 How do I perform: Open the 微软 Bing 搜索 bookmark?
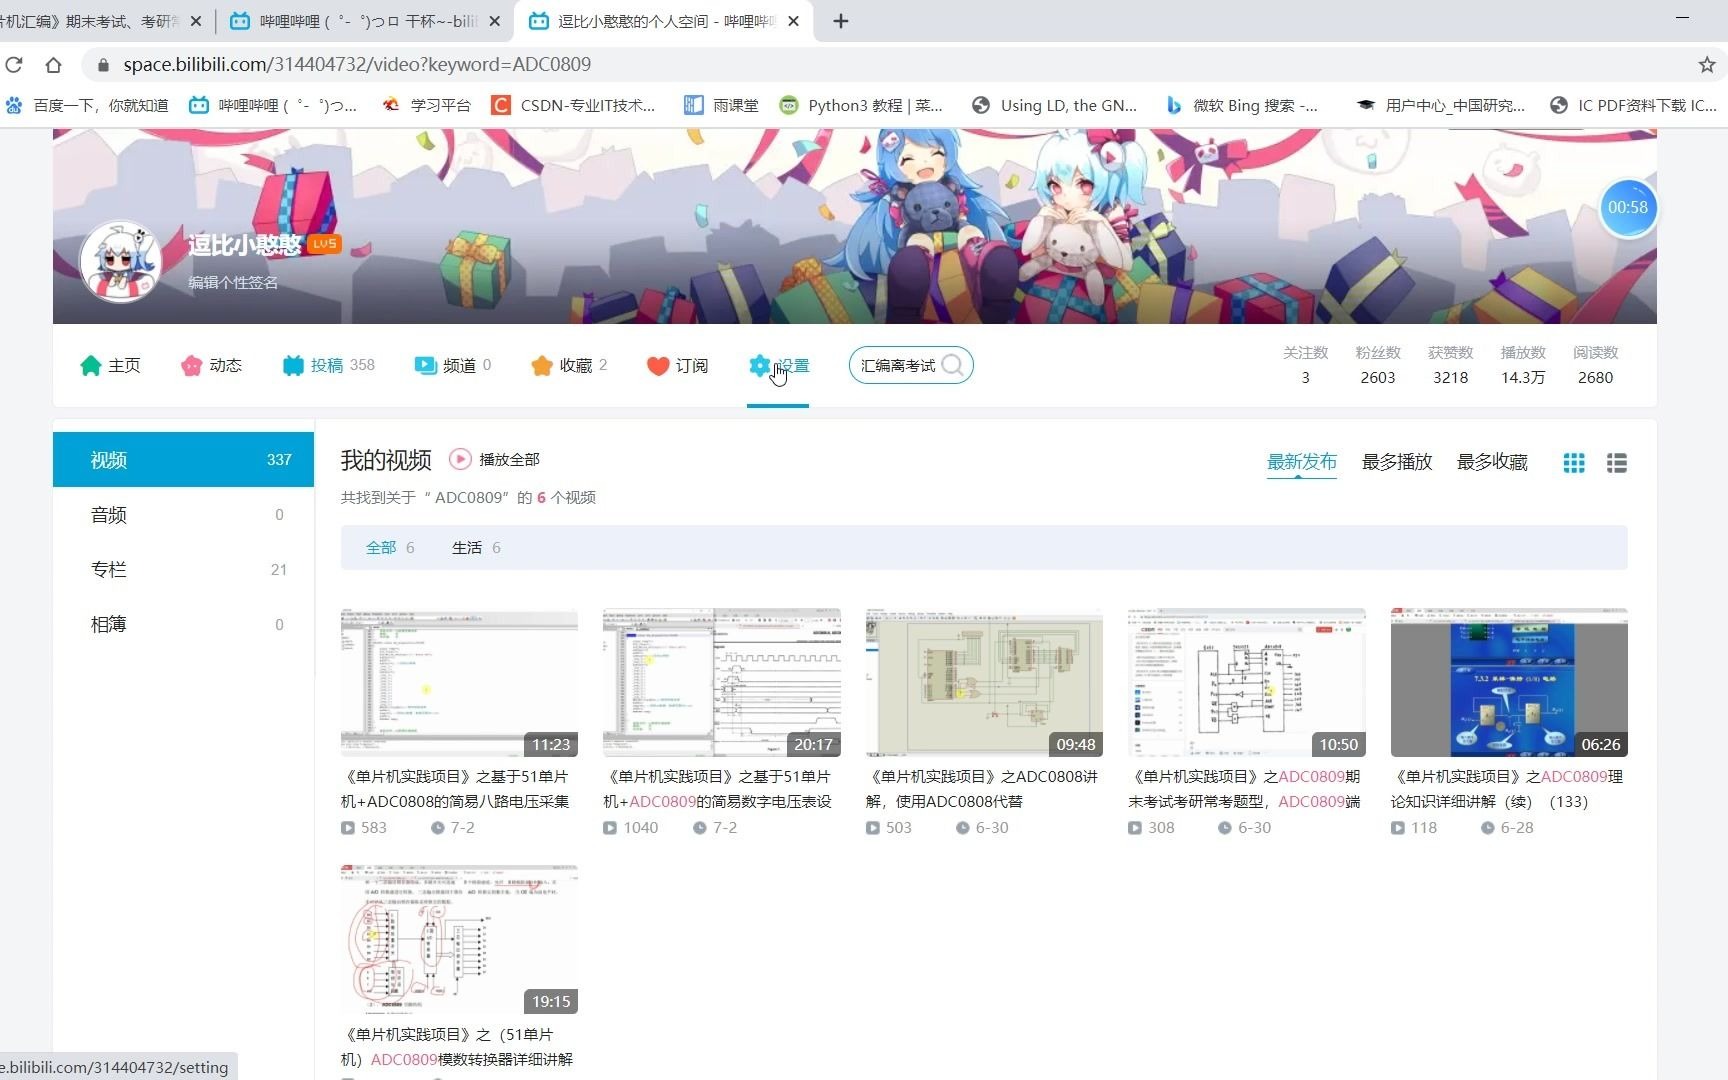(1242, 105)
